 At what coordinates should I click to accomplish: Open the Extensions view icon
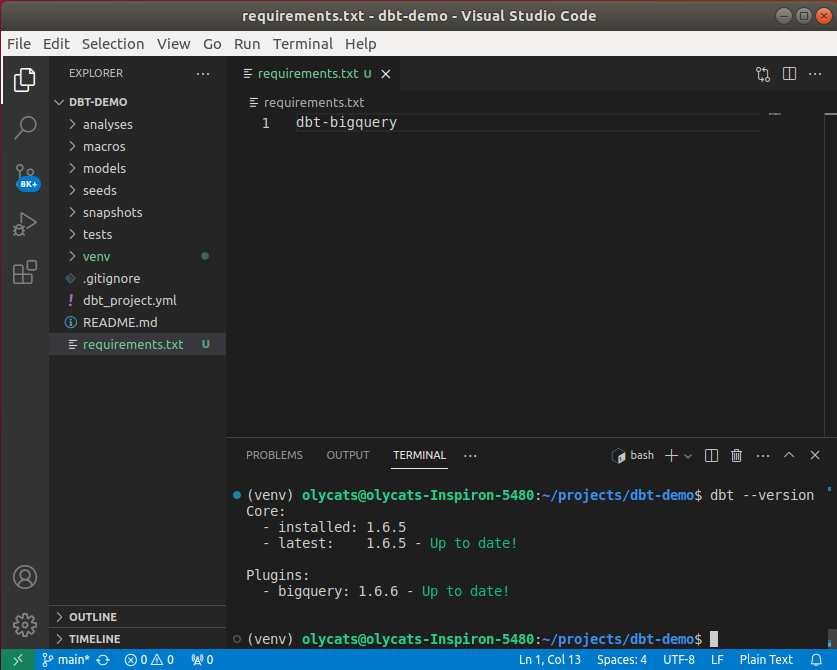pos(25,272)
